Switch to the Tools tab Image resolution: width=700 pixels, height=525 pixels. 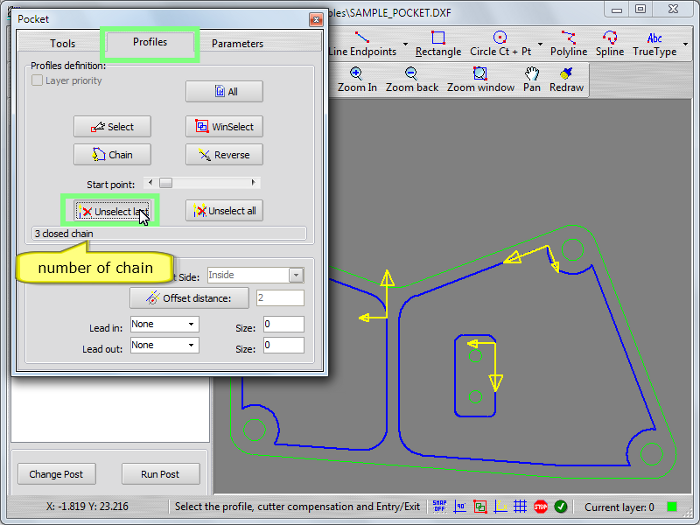coord(62,44)
